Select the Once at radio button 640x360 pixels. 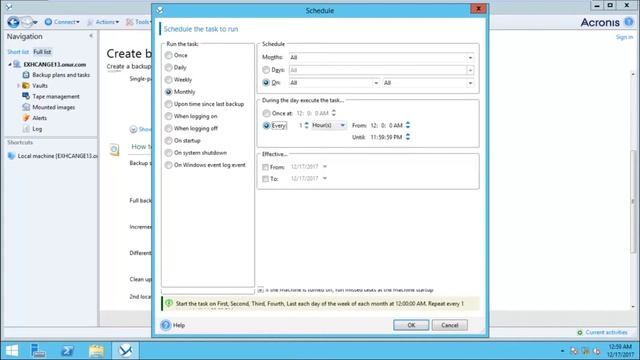click(x=266, y=113)
